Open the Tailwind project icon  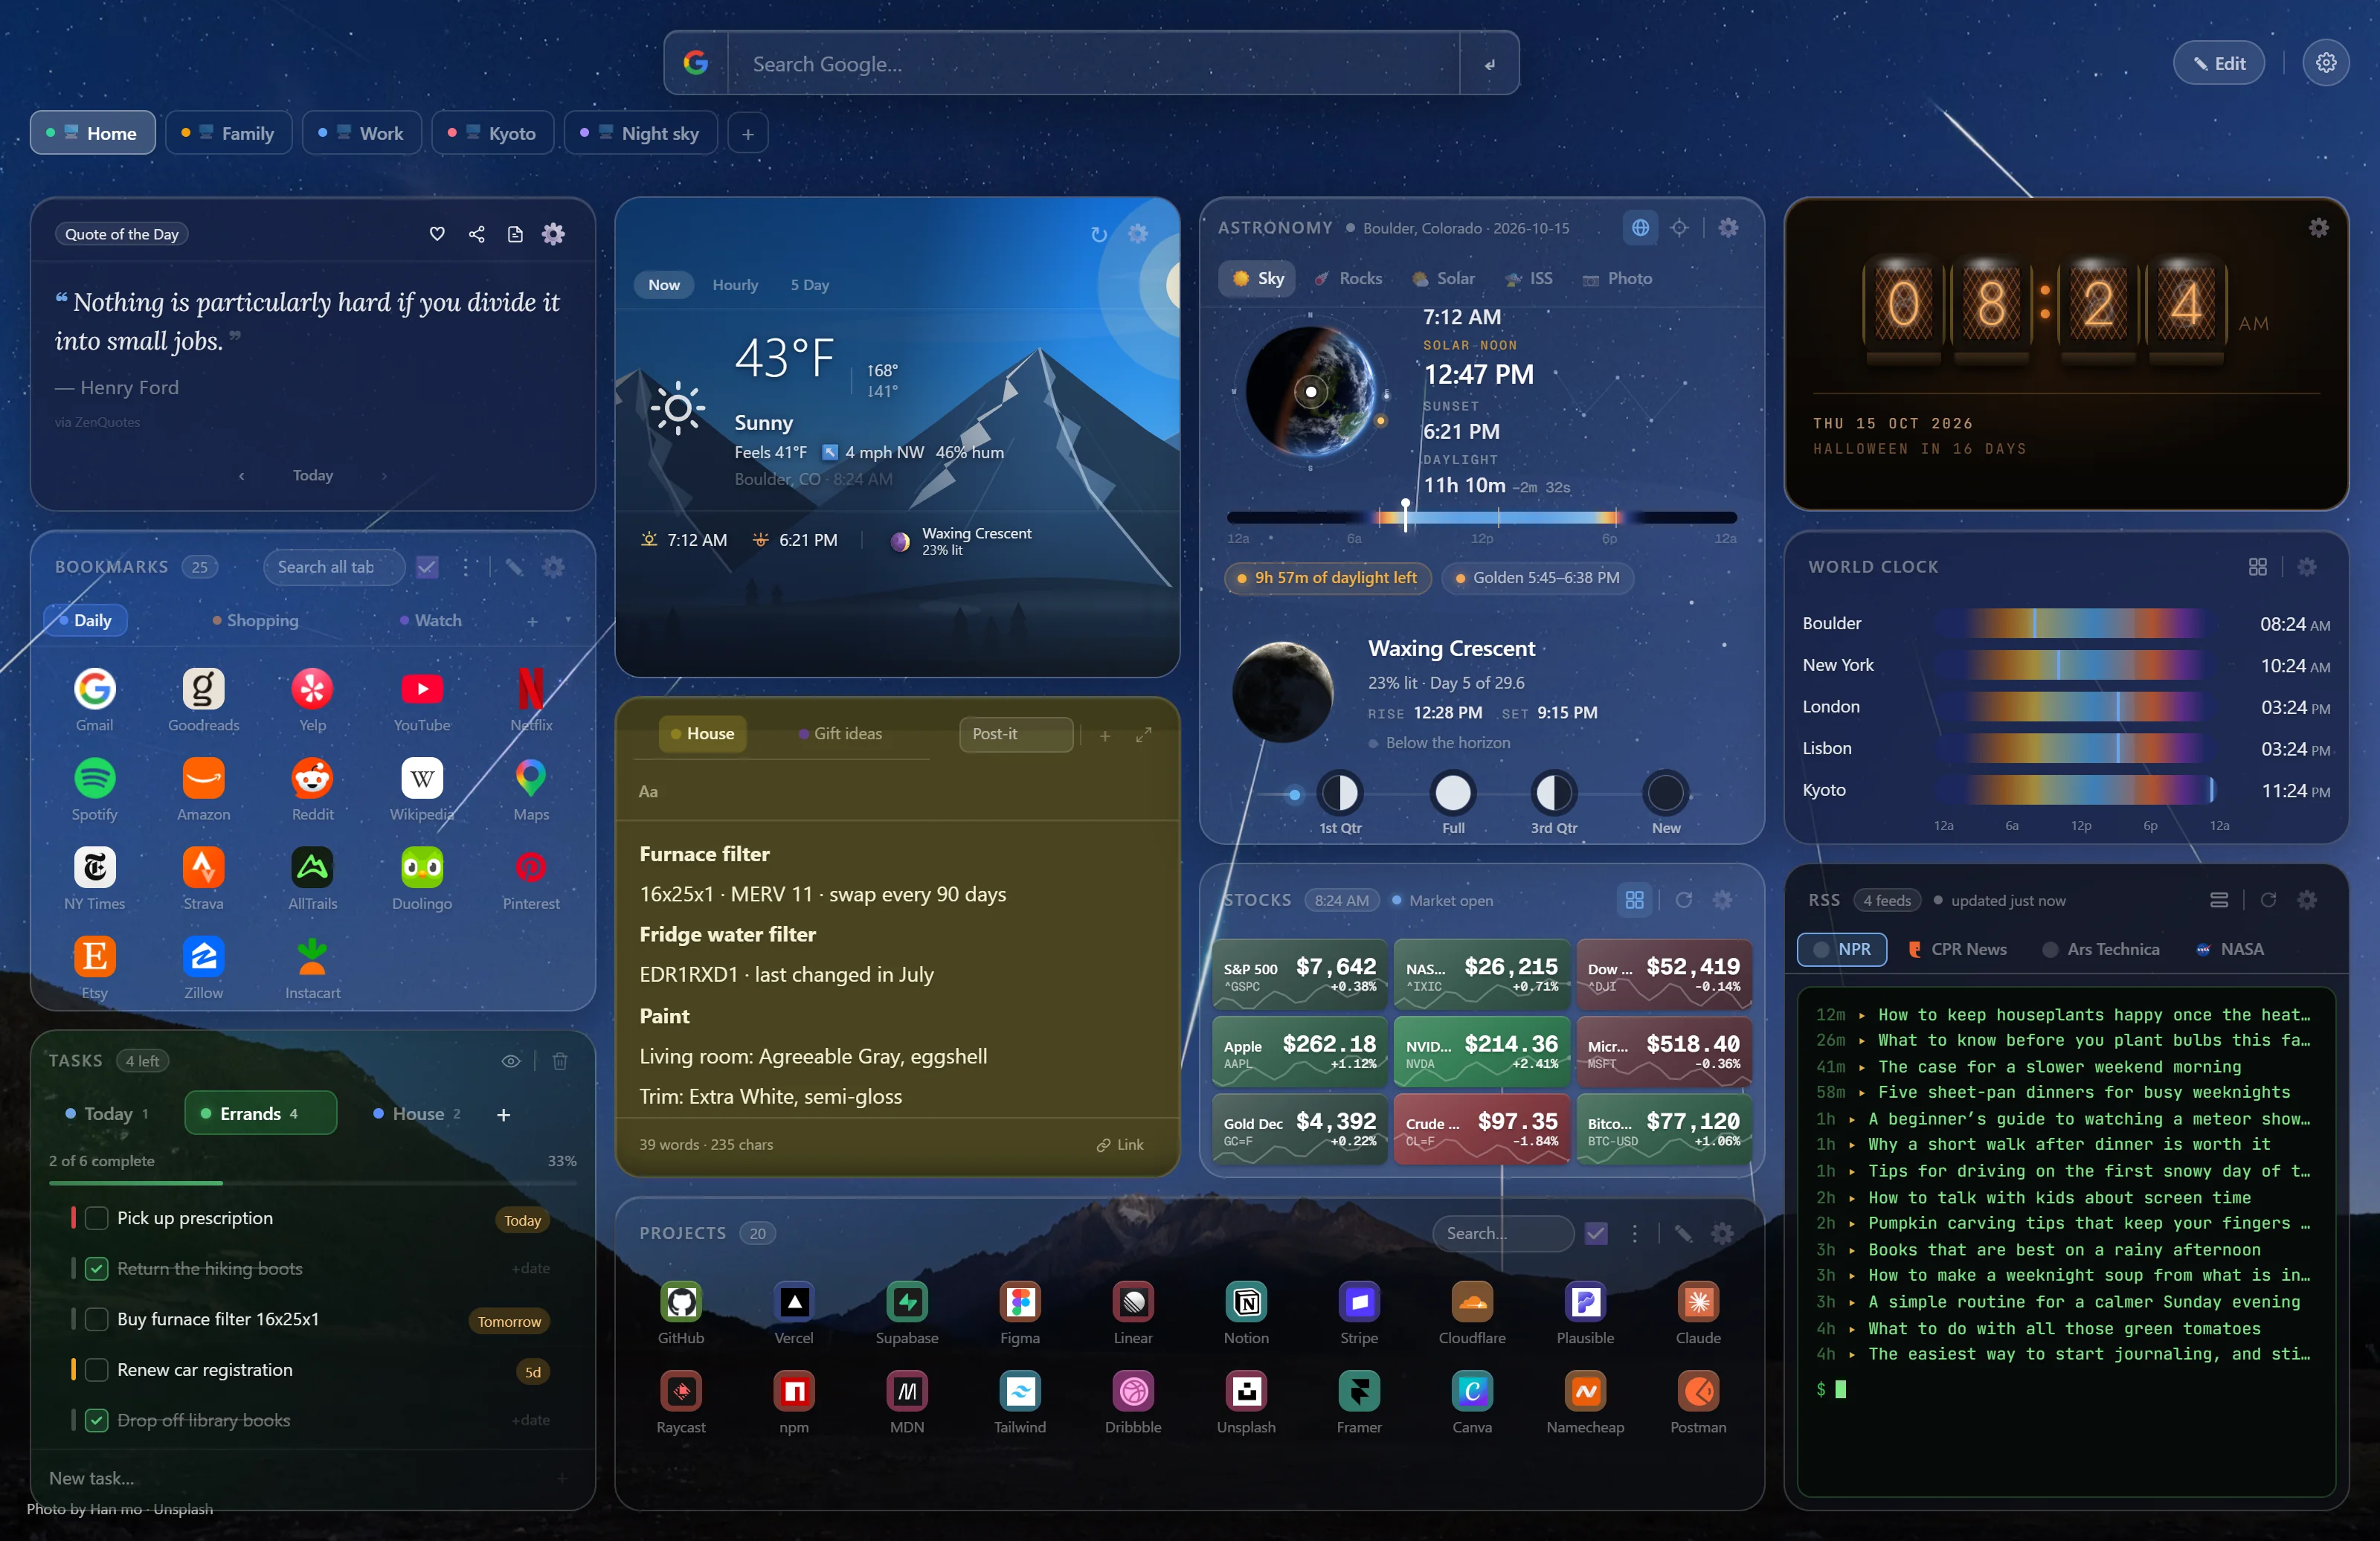point(1020,1402)
